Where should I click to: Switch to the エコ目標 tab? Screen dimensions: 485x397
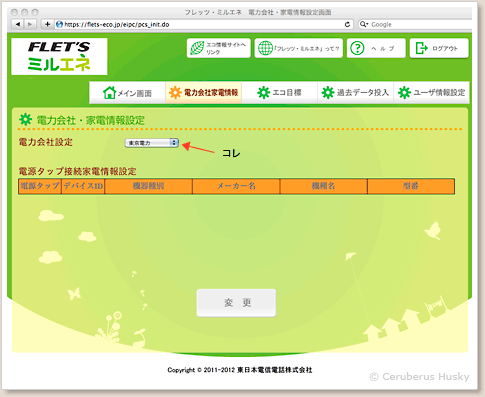(279, 92)
